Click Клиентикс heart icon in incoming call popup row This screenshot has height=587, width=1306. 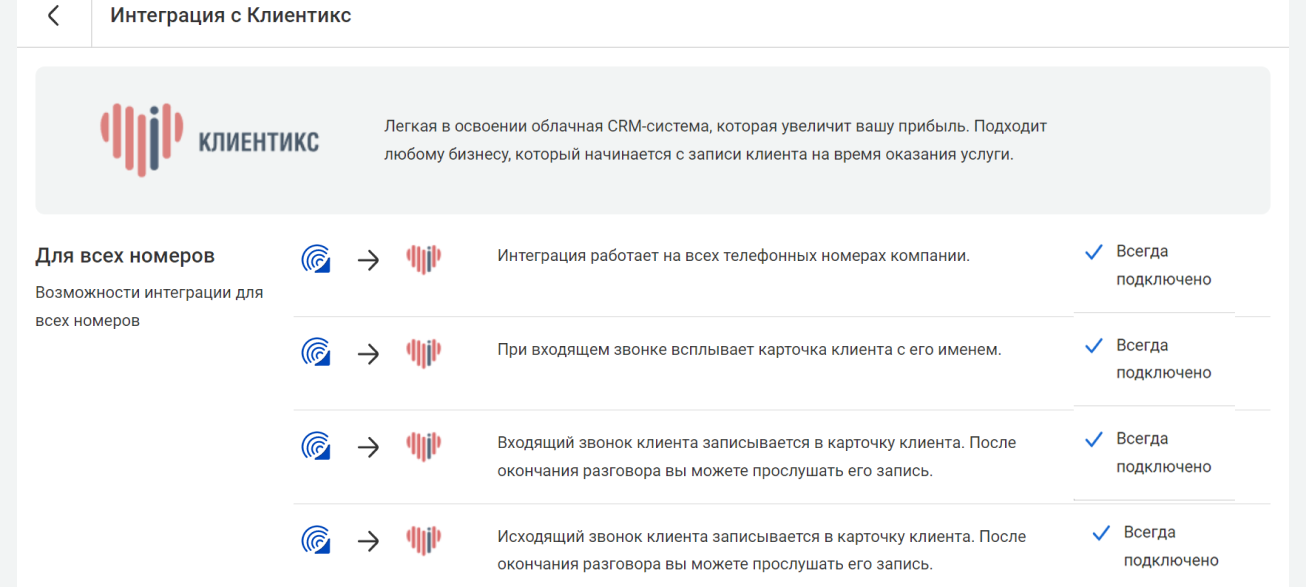pyautogui.click(x=423, y=353)
